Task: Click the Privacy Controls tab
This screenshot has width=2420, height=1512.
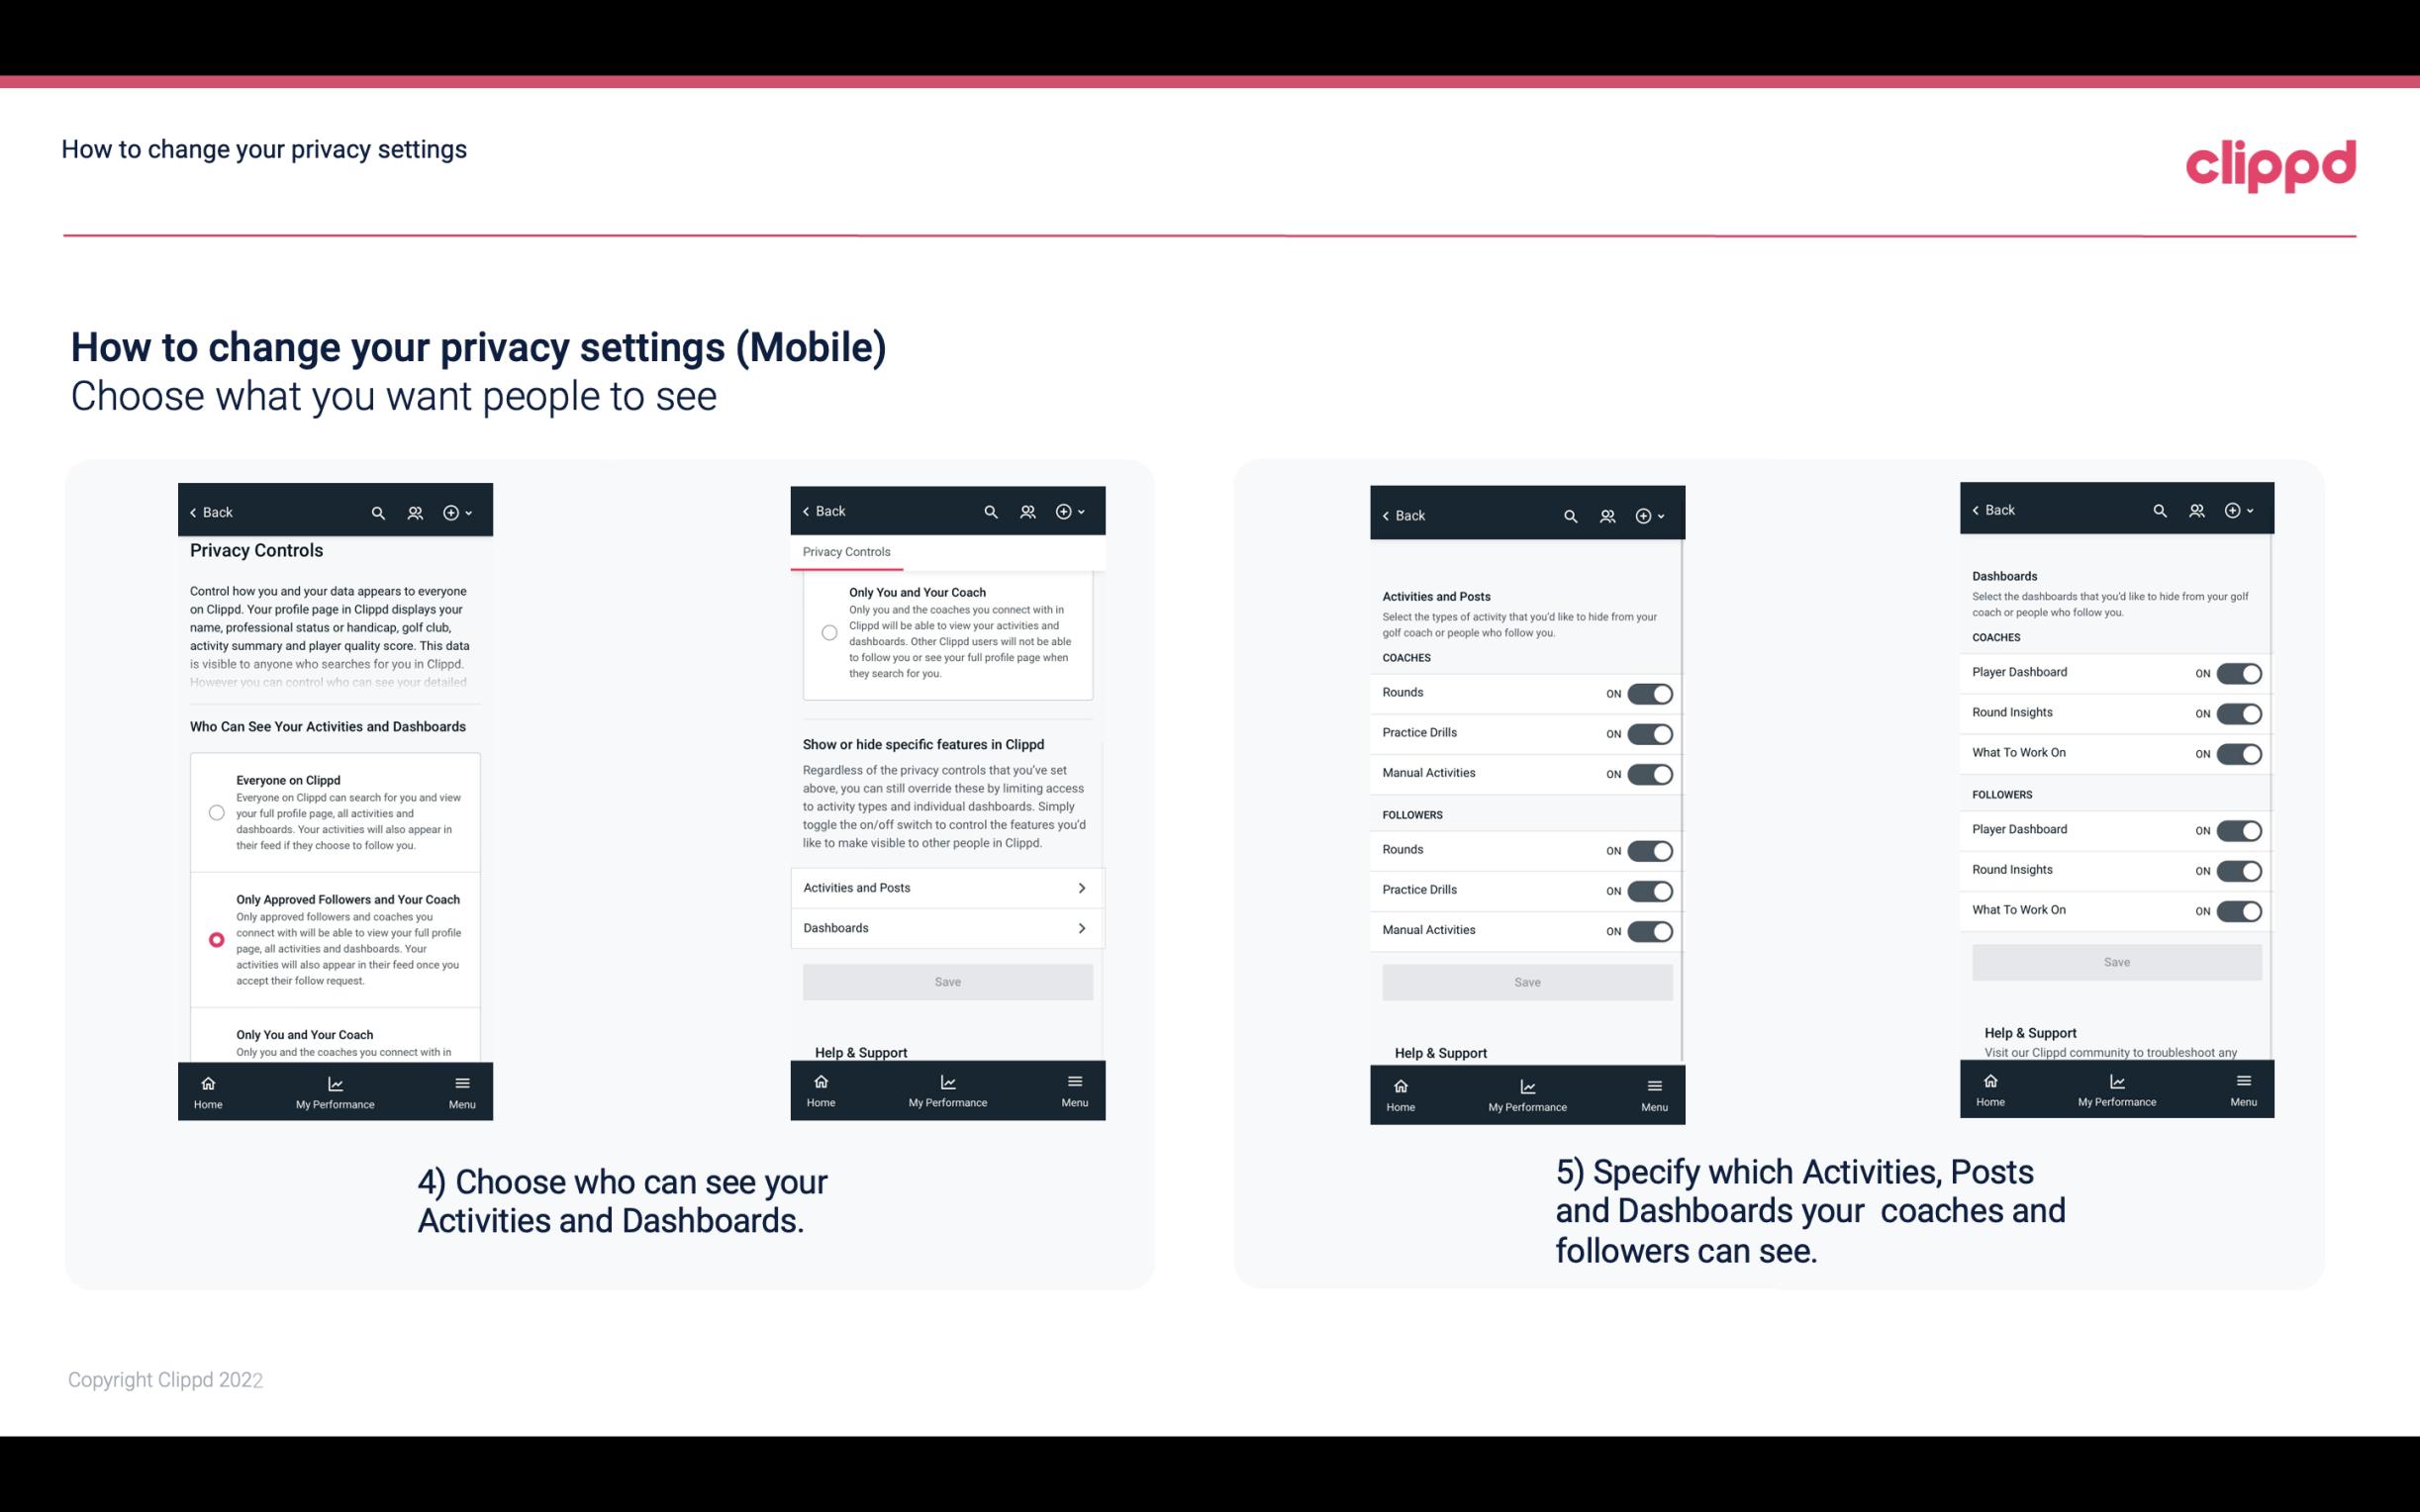Action: (x=845, y=550)
